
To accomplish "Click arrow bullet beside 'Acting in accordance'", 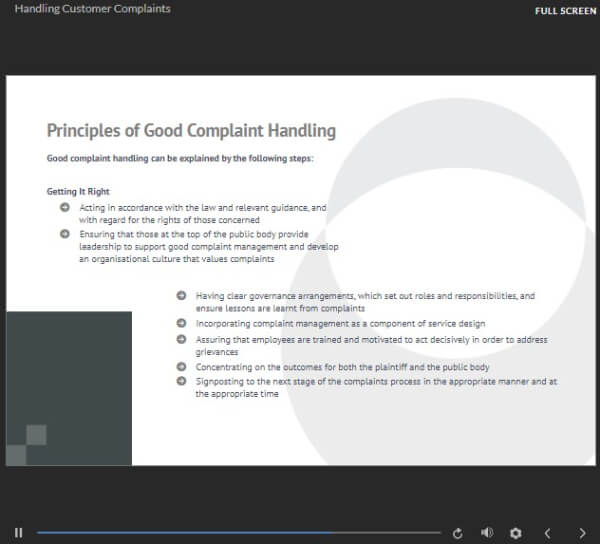I will pyautogui.click(x=65, y=207).
